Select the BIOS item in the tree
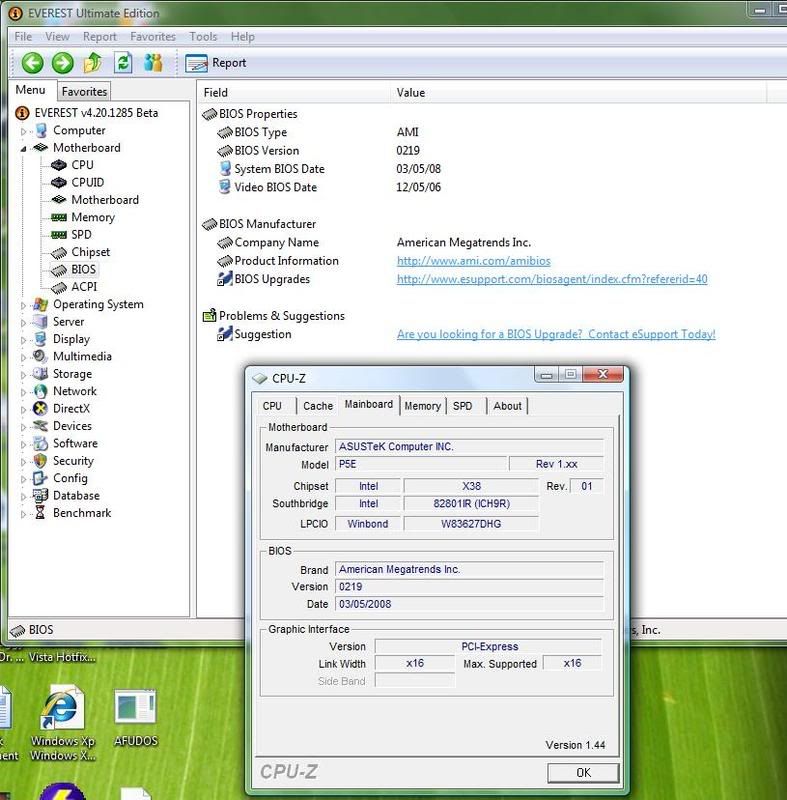Image resolution: width=787 pixels, height=800 pixels. (x=83, y=269)
